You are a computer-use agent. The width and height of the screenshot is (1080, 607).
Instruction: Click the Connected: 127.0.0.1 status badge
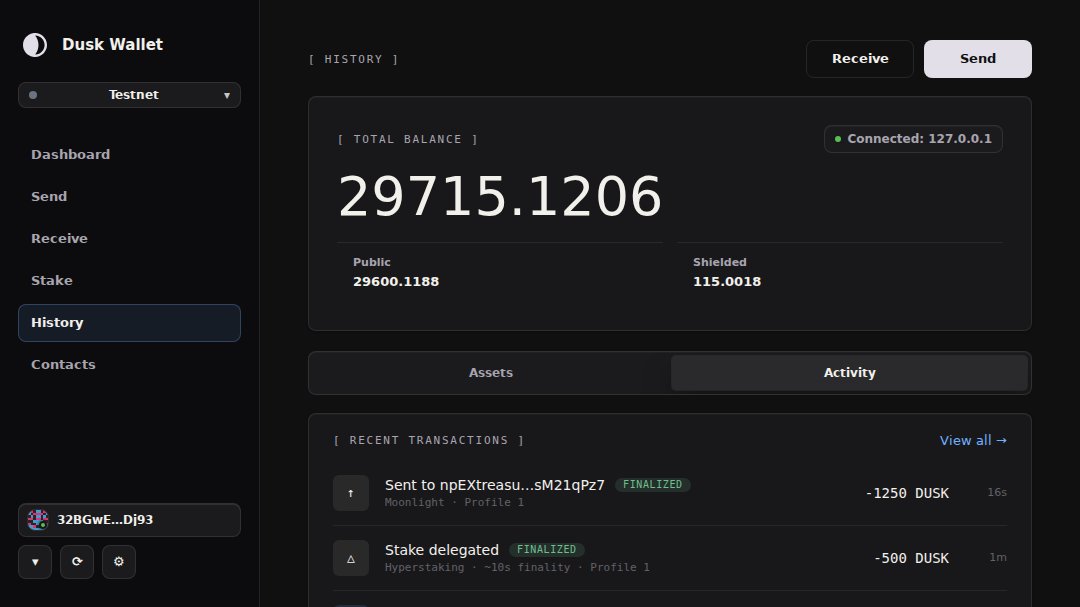913,138
